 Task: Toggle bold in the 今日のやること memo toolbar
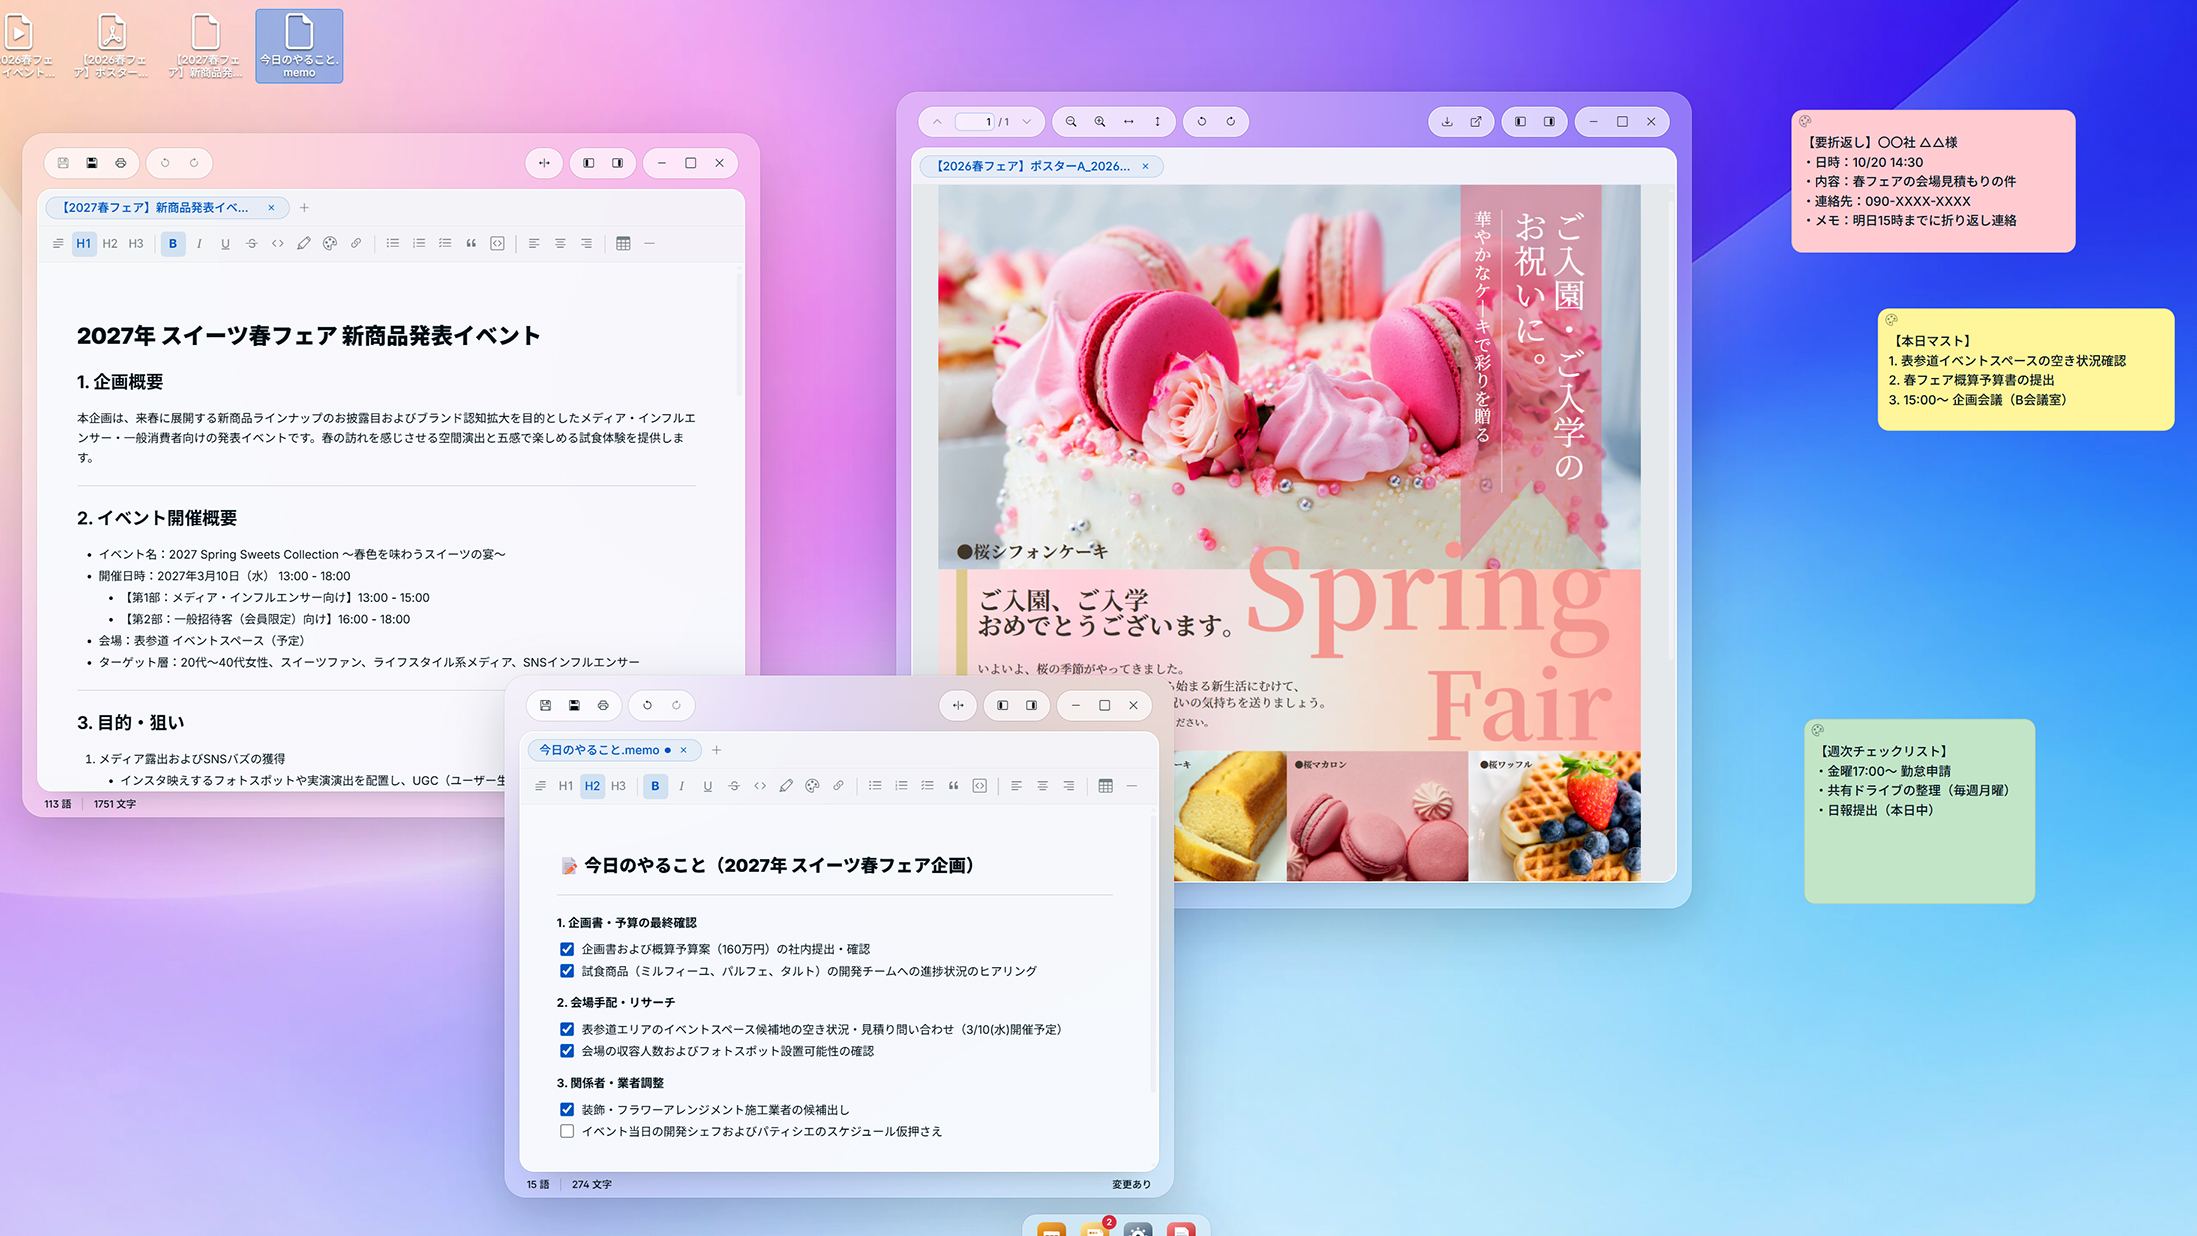[x=655, y=786]
